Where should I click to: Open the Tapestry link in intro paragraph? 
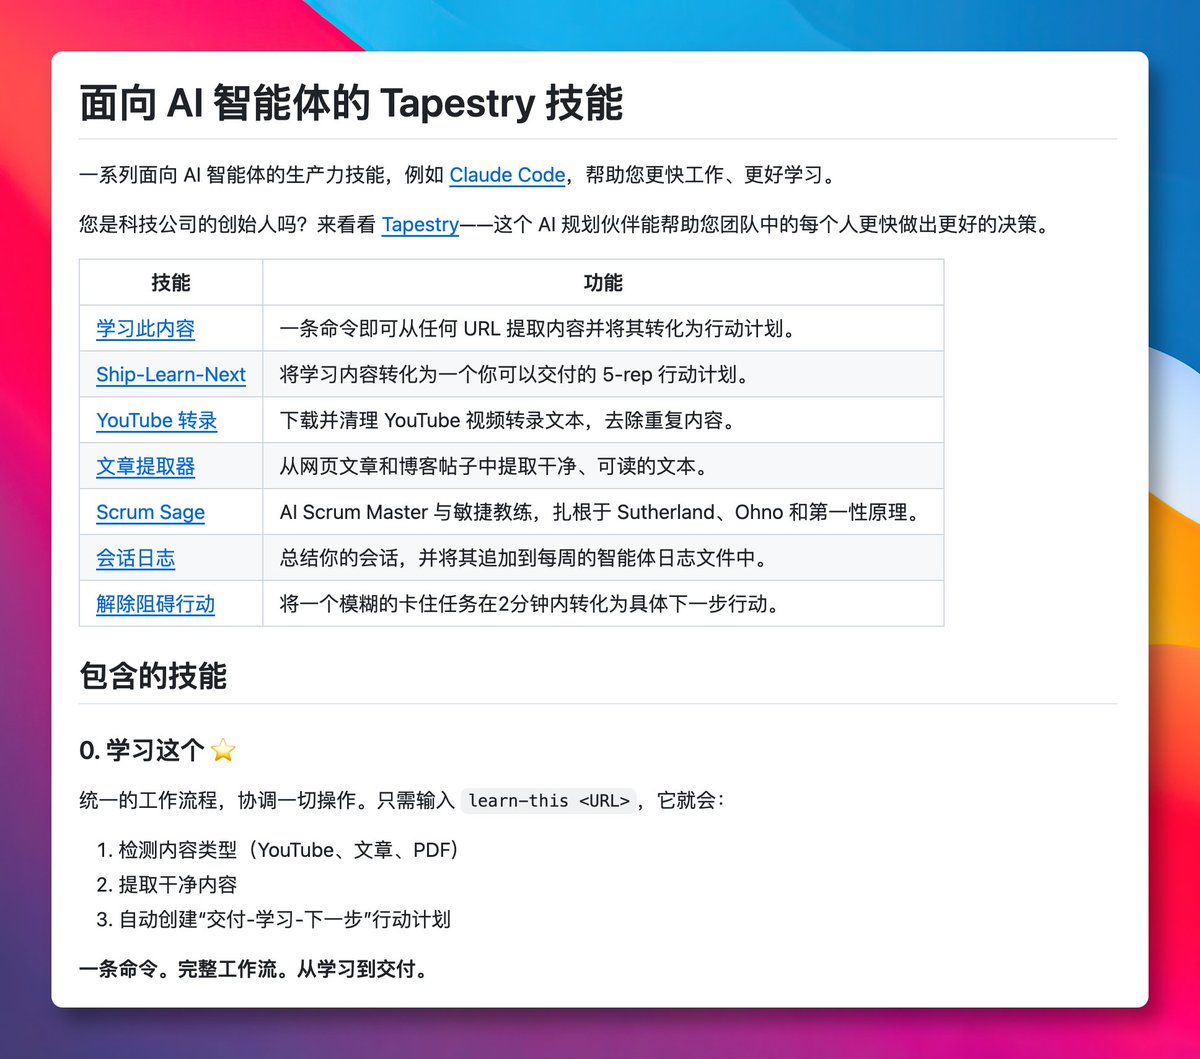pyautogui.click(x=420, y=224)
